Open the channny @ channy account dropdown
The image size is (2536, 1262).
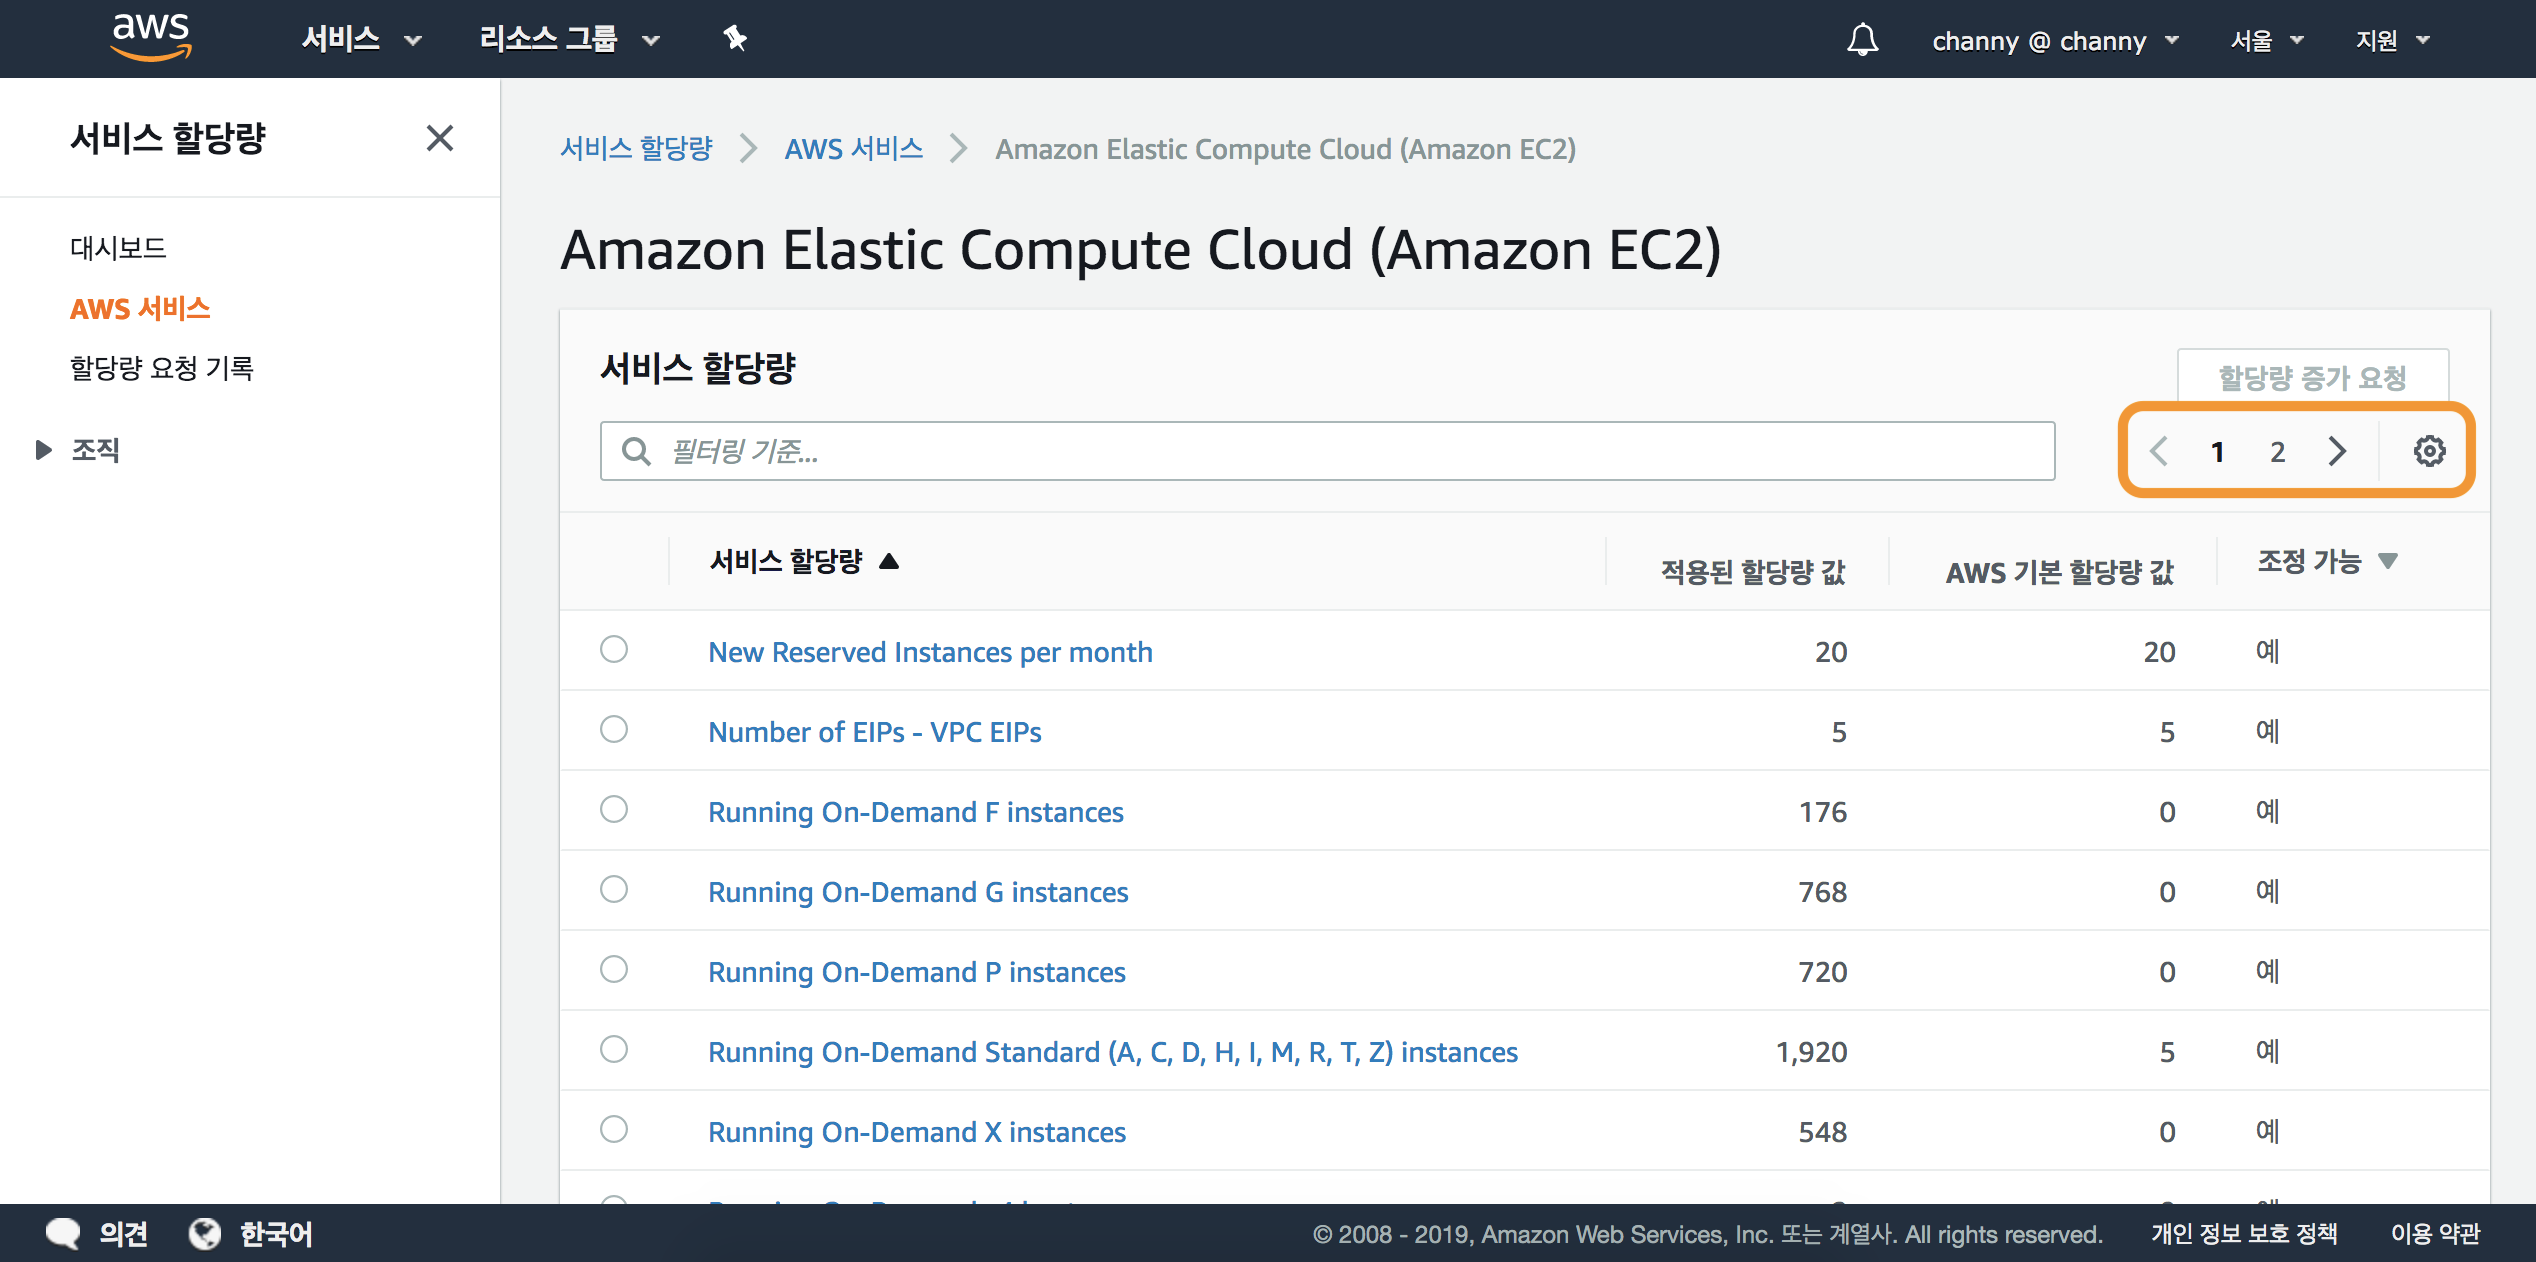click(2055, 41)
